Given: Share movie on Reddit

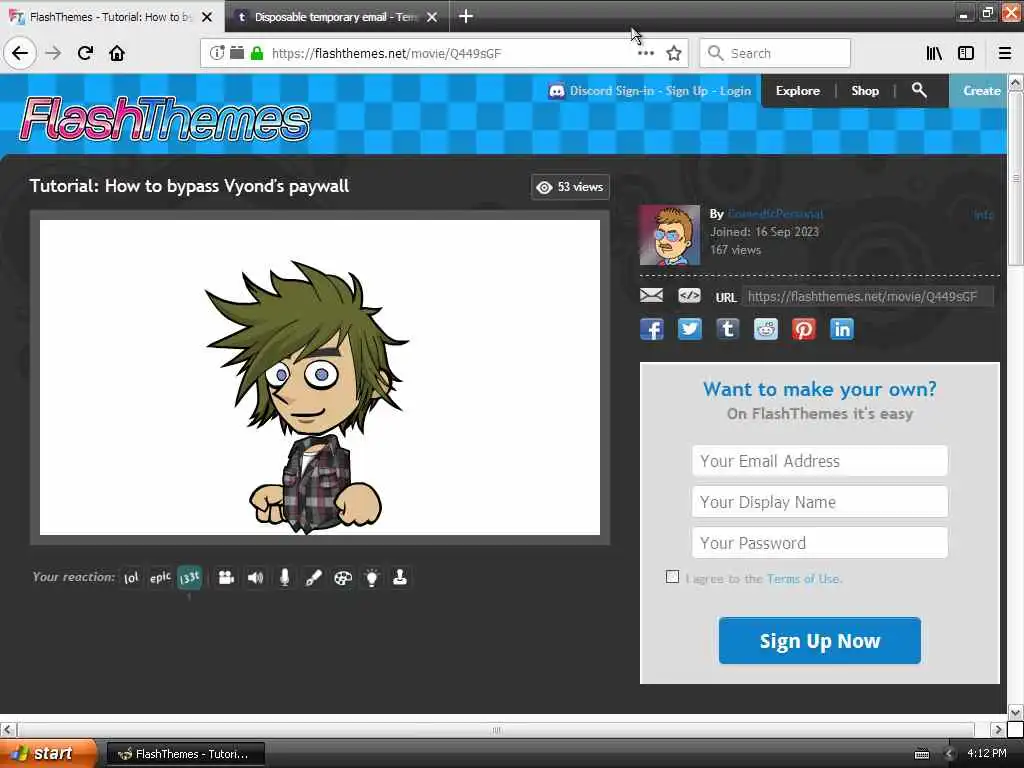Looking at the screenshot, I should [765, 329].
